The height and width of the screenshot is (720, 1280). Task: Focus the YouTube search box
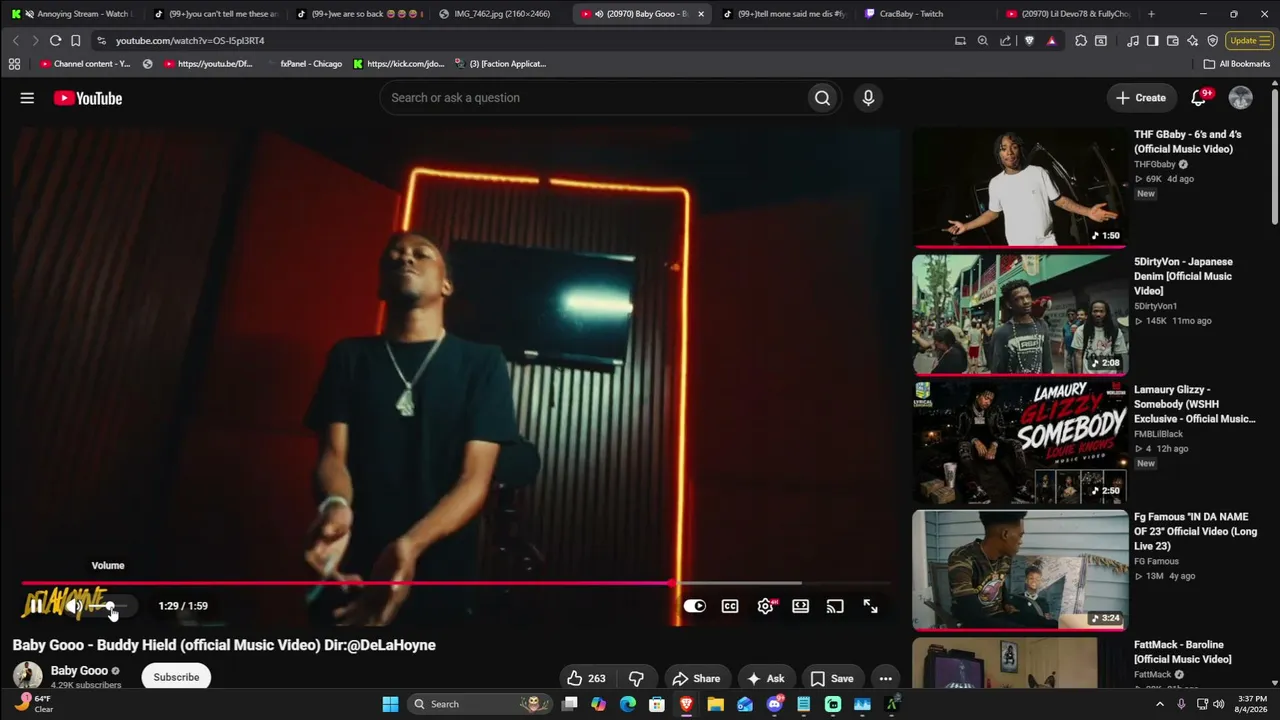click(x=593, y=98)
